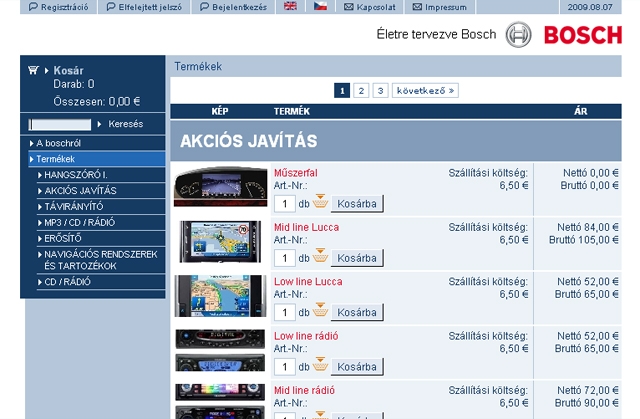Click the basket icon in Low line rádió row
640x419 pixels.
(320, 364)
